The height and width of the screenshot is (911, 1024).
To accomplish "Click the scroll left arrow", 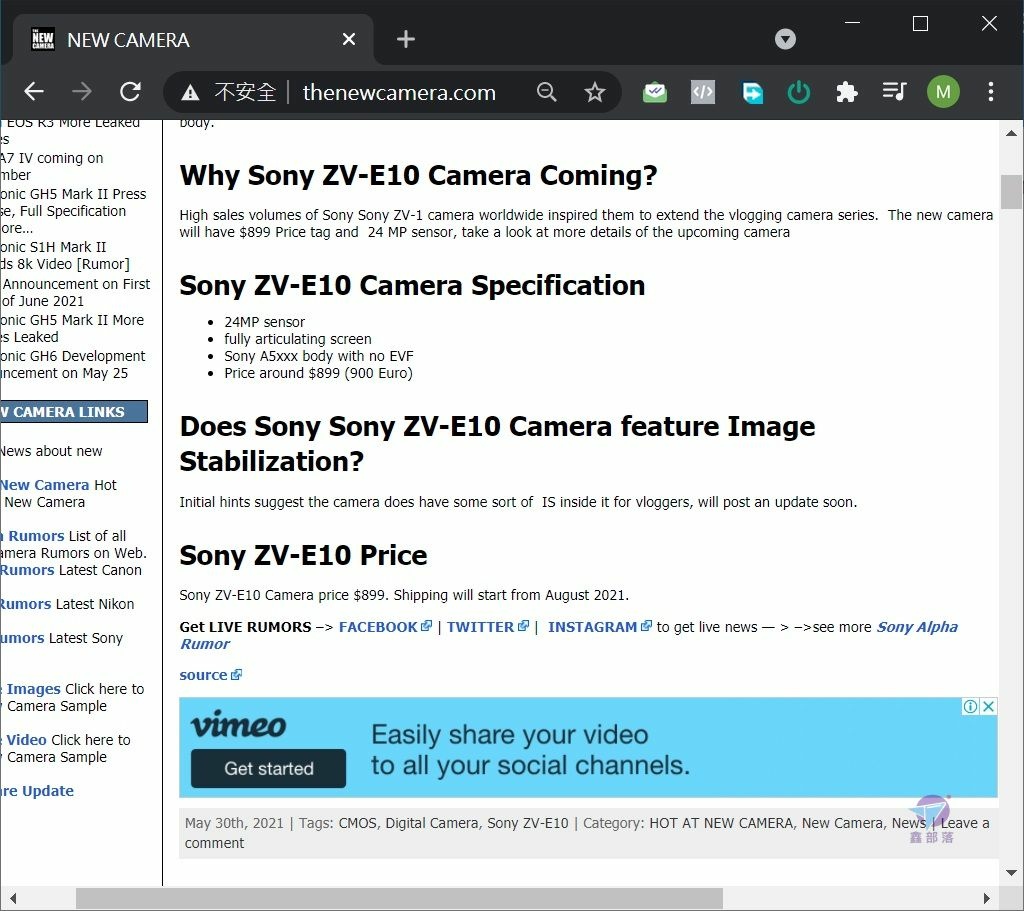I will click(x=13, y=899).
